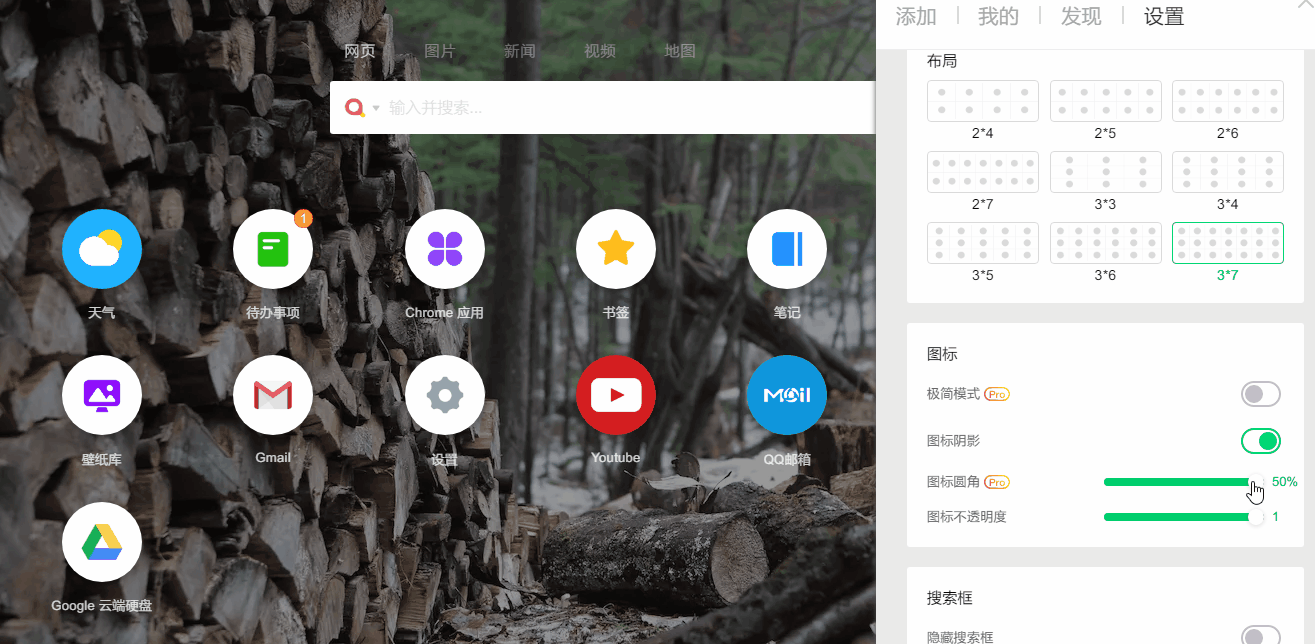
Task: Select the 视频 search category
Action: pos(600,51)
